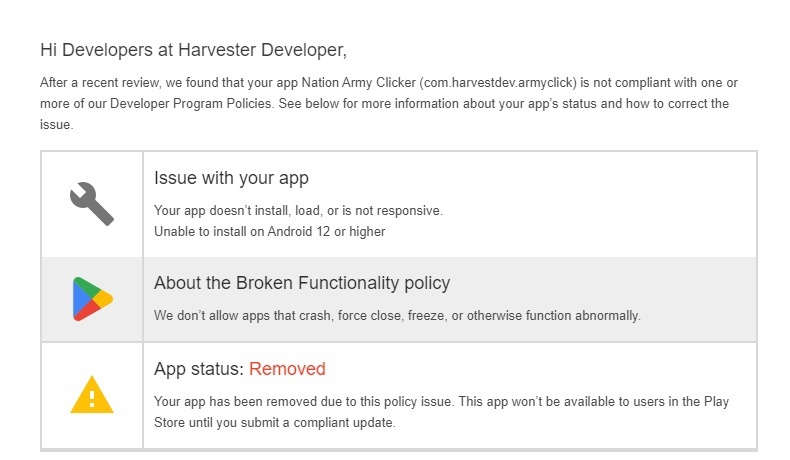
Task: Click the yellow warning triangle icon
Action: click(x=92, y=395)
